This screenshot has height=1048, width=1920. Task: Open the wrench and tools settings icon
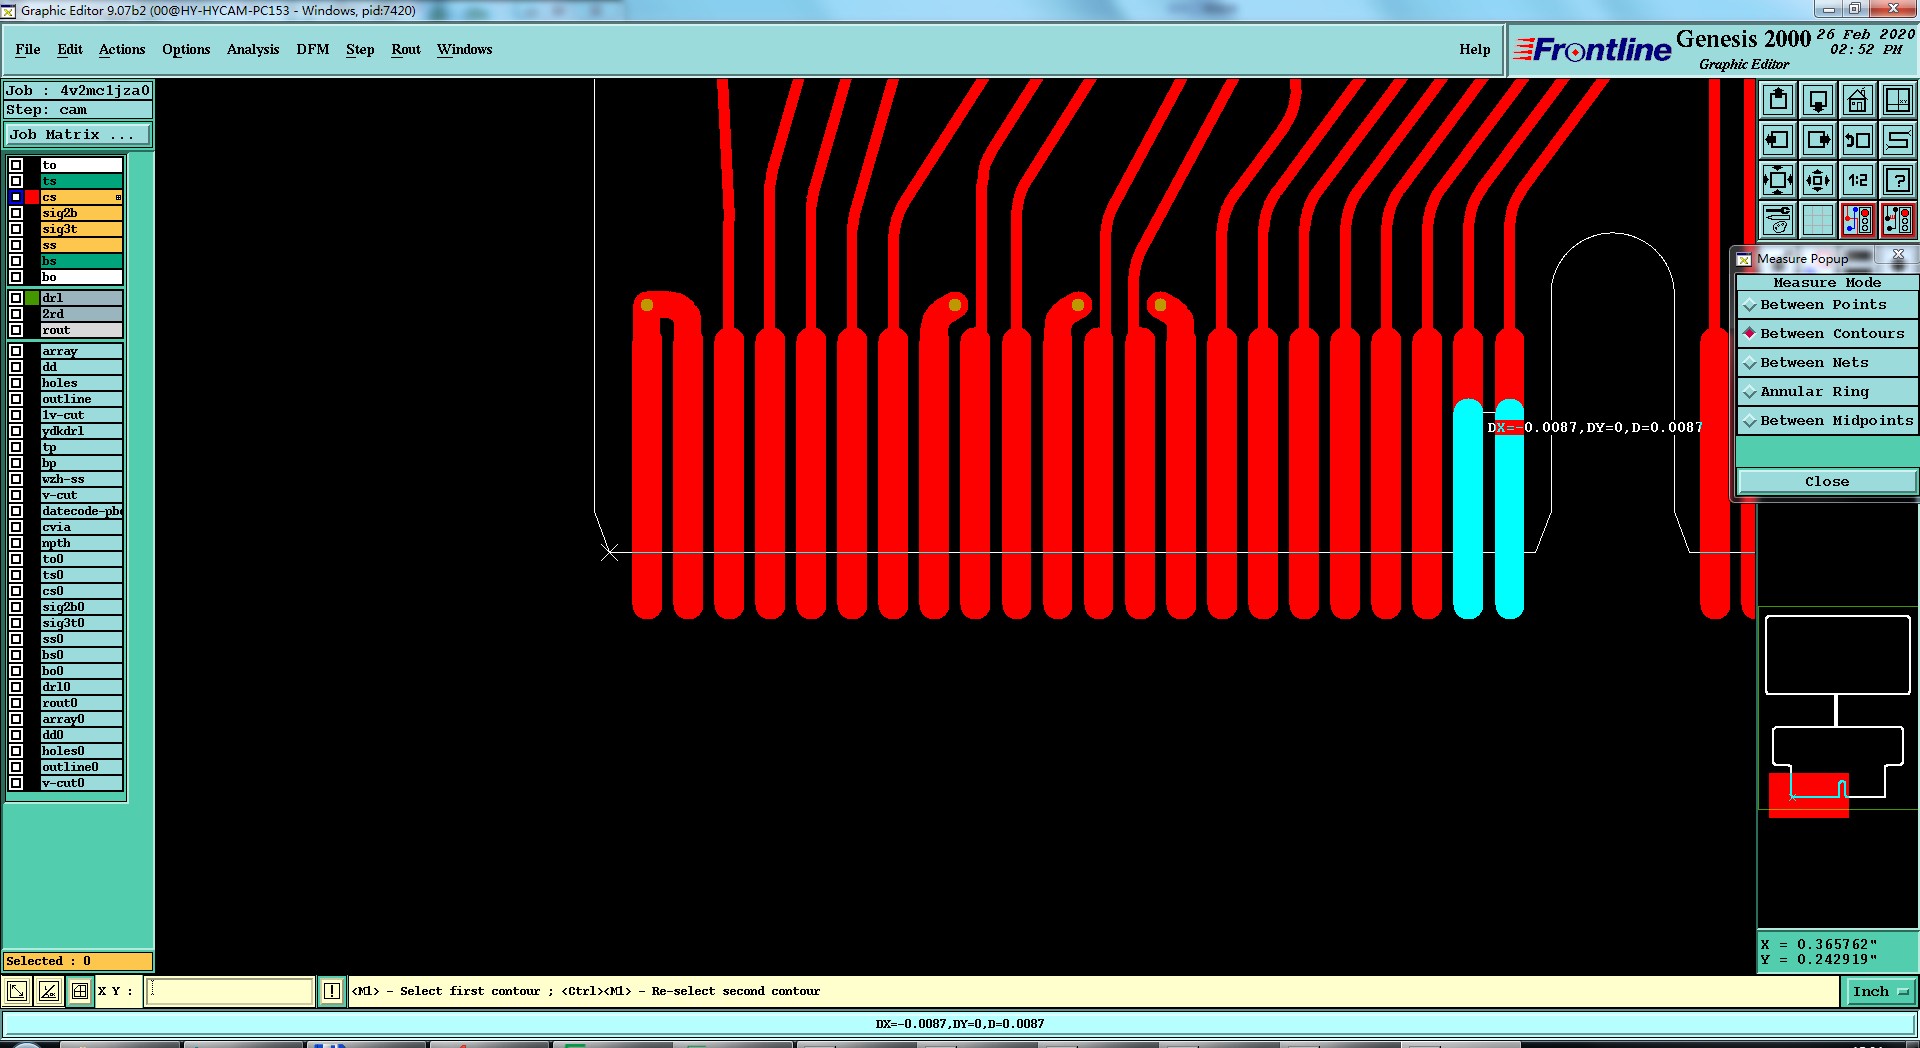1778,220
